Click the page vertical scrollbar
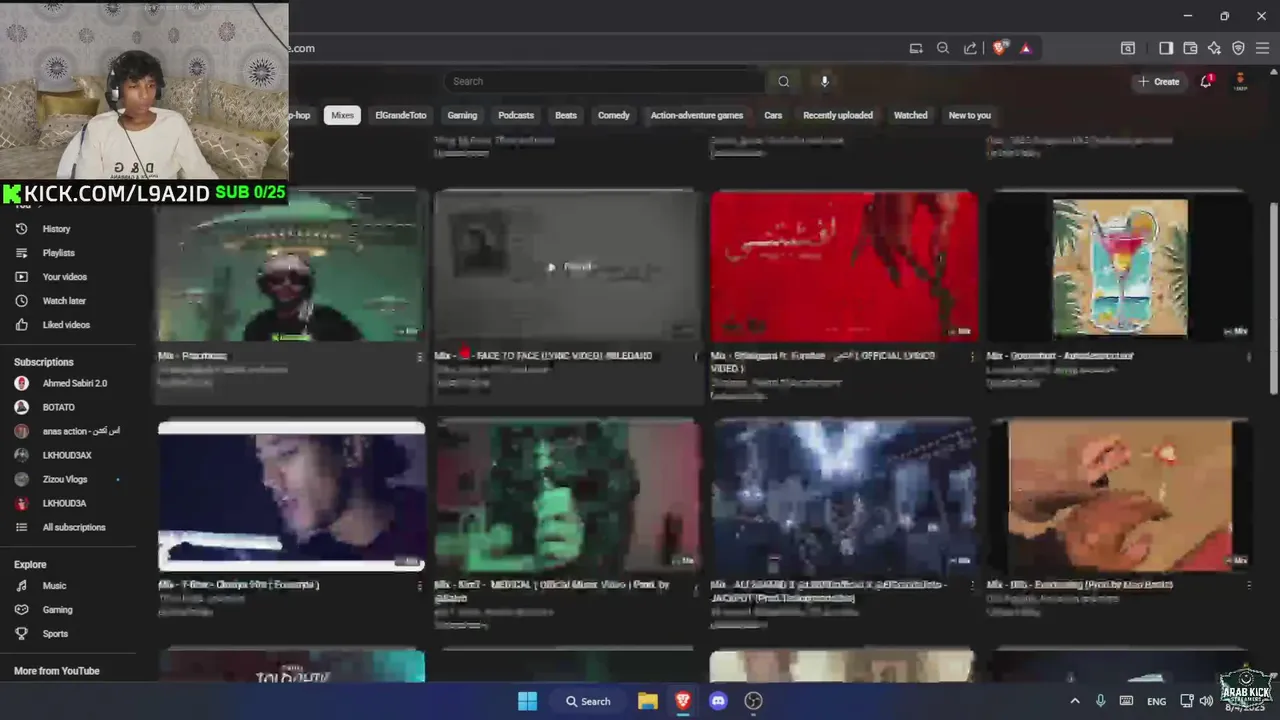The height and width of the screenshot is (720, 1280). [x=1273, y=300]
